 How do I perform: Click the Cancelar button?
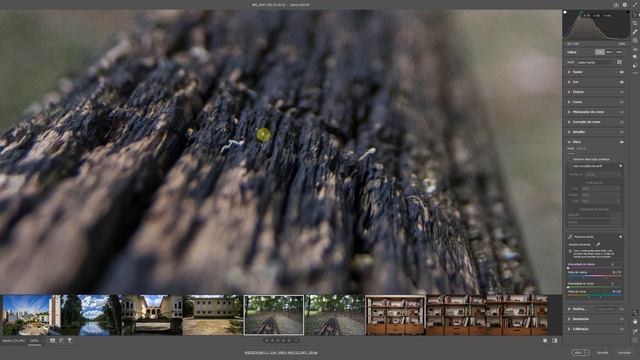[602, 352]
